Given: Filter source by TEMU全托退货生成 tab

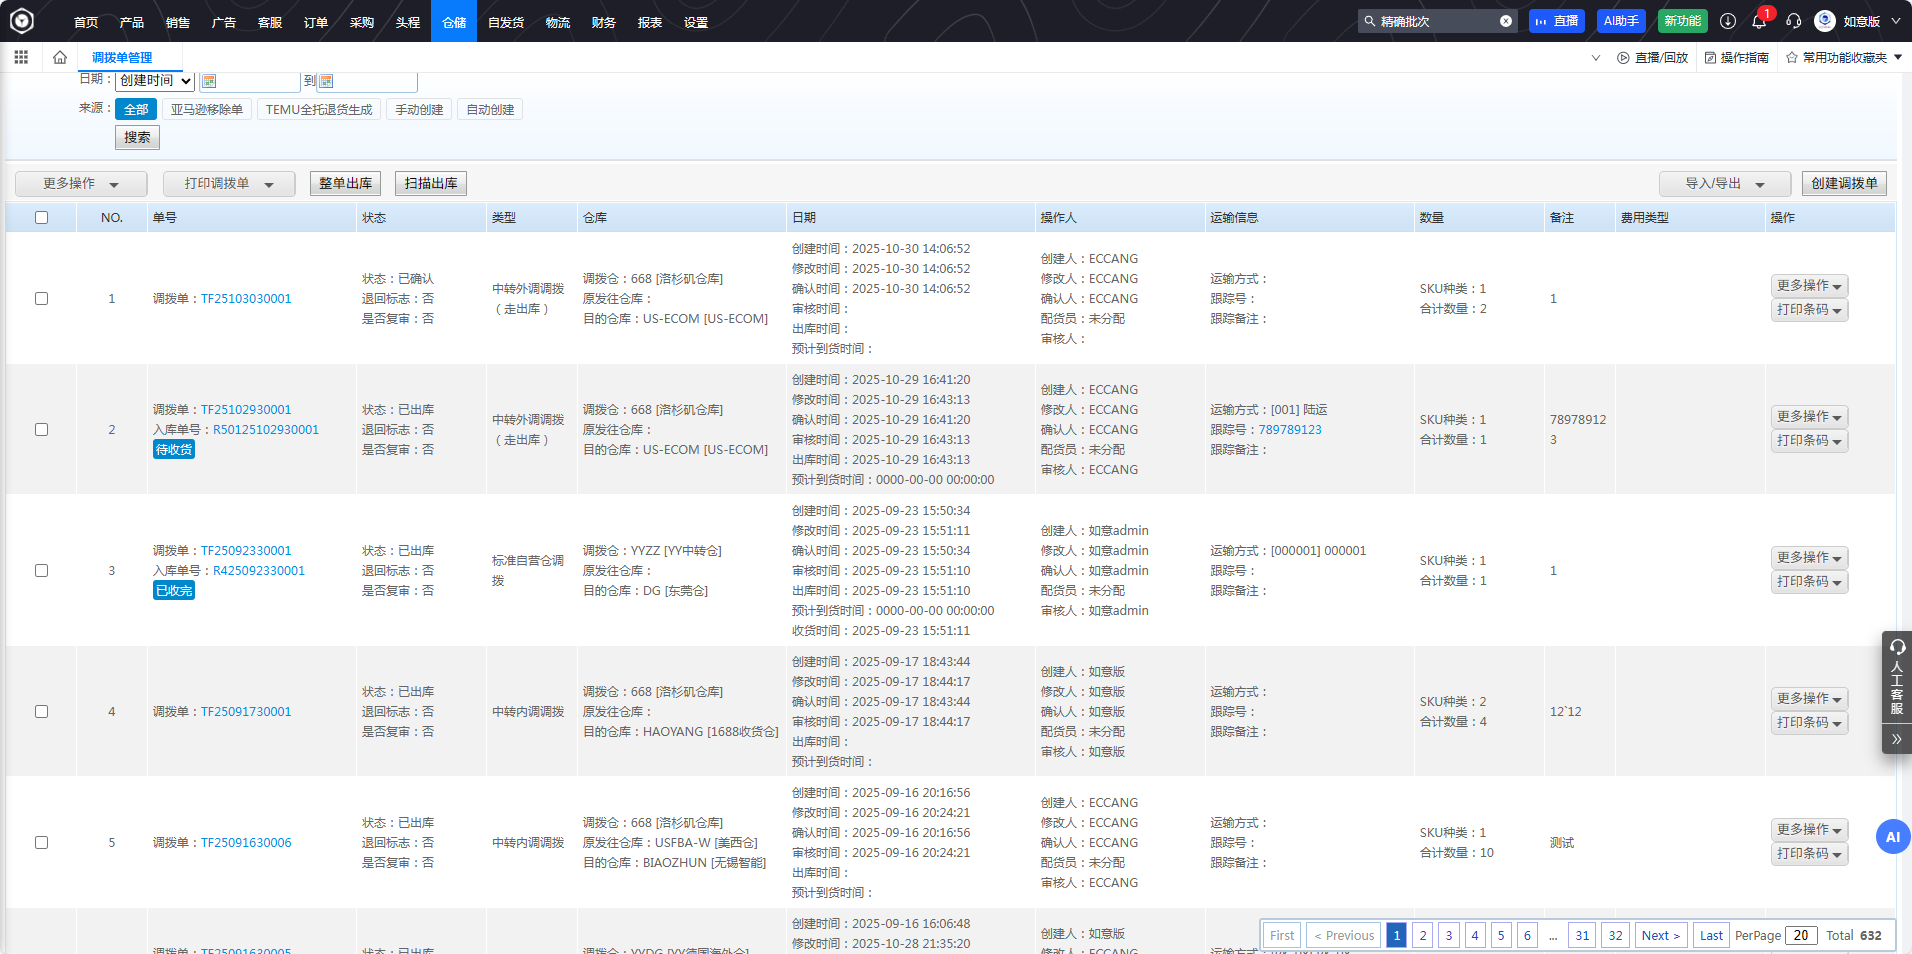Looking at the screenshot, I should tap(319, 110).
